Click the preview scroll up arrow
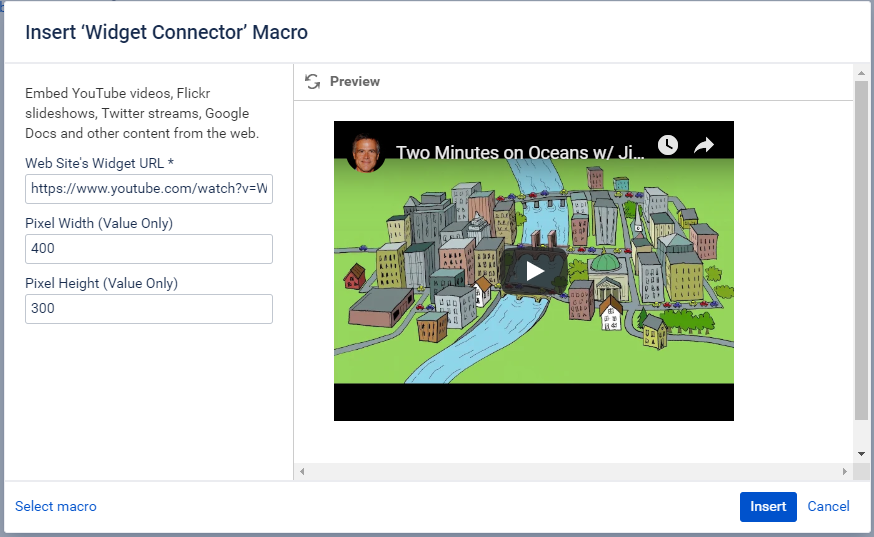Image resolution: width=874 pixels, height=537 pixels. pyautogui.click(x=861, y=73)
